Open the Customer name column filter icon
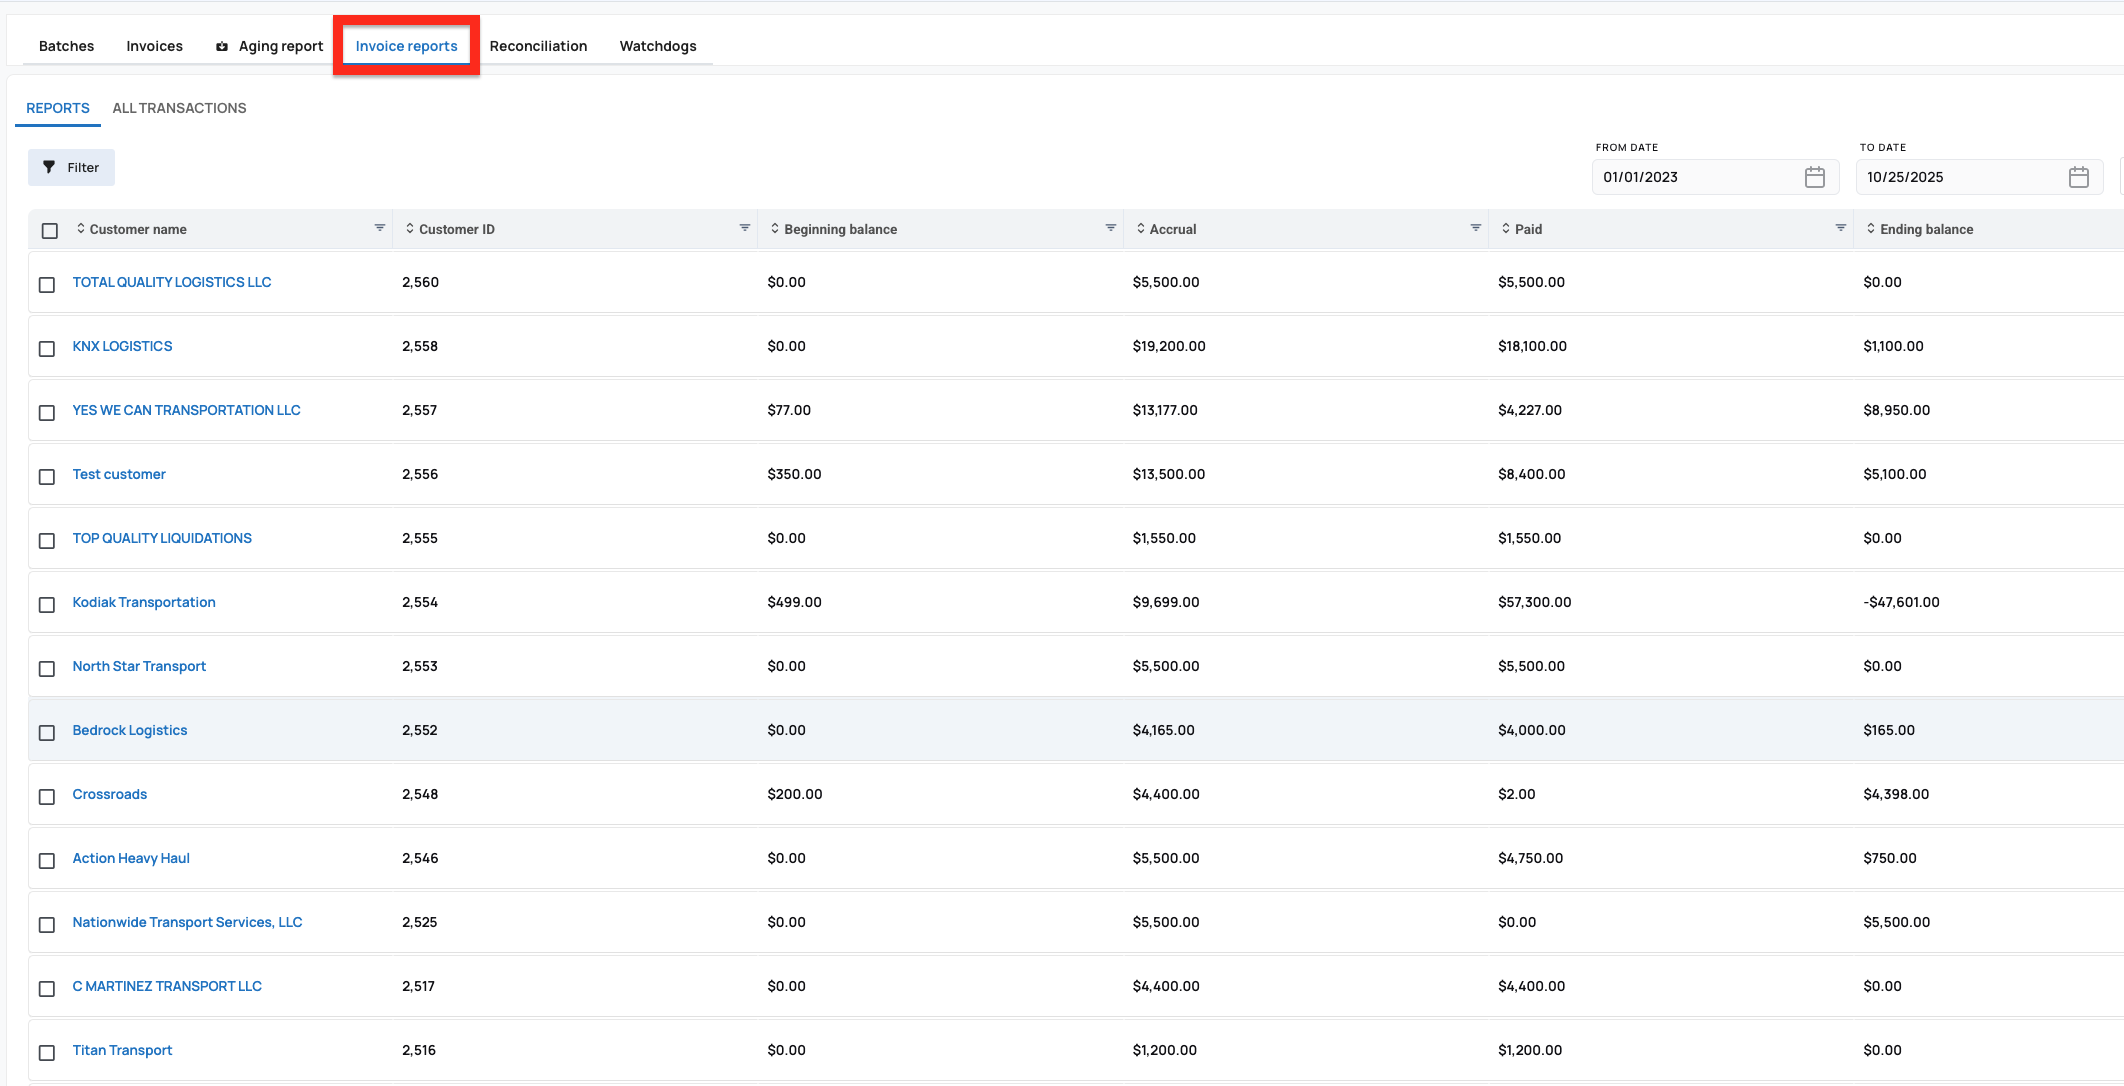Image resolution: width=2124 pixels, height=1086 pixels. point(380,227)
